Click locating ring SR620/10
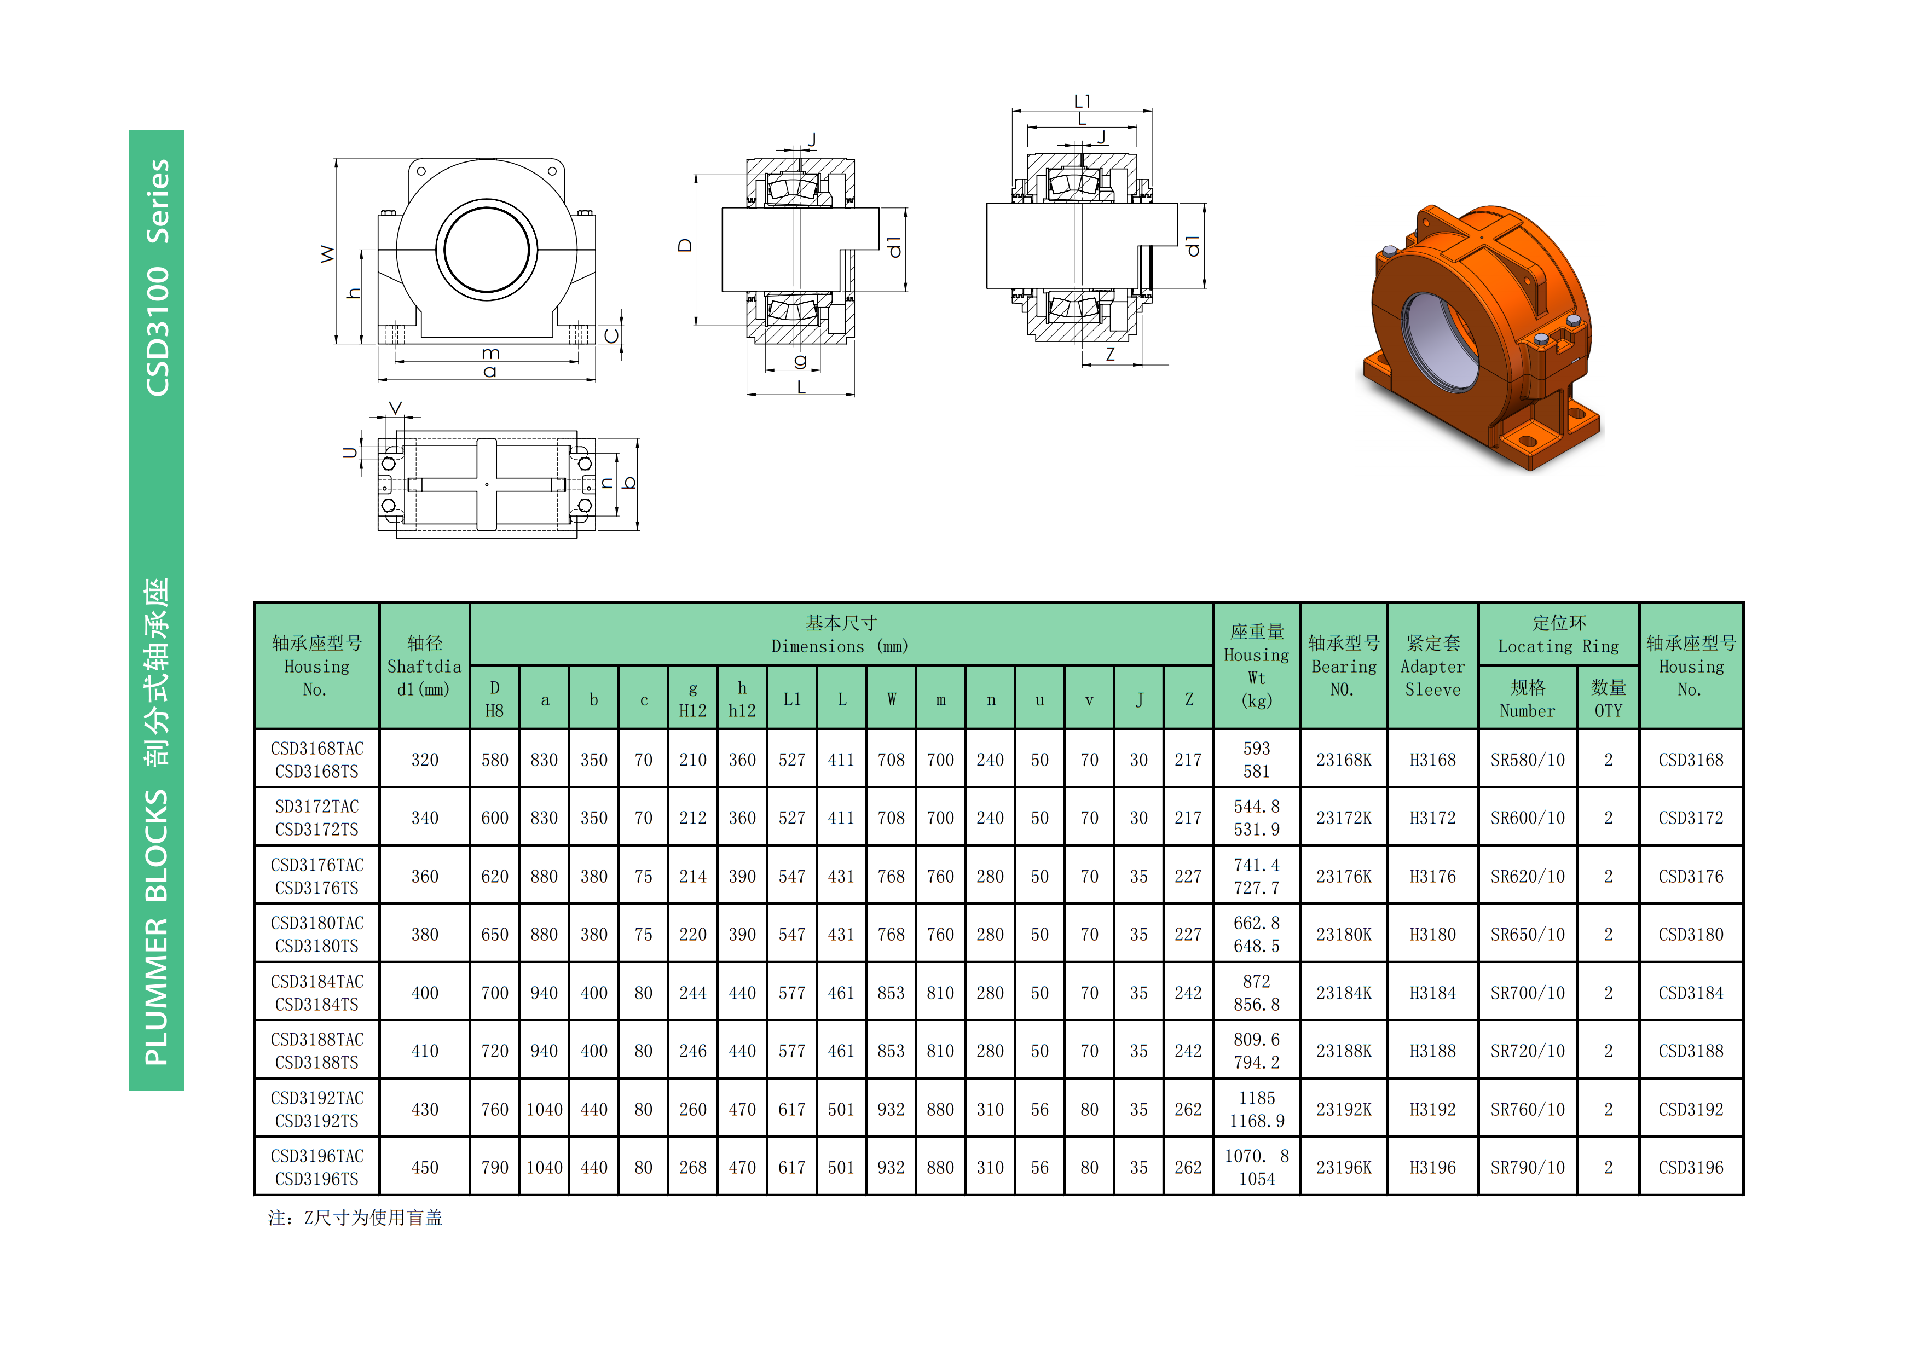1920x1357 pixels. tap(1528, 876)
